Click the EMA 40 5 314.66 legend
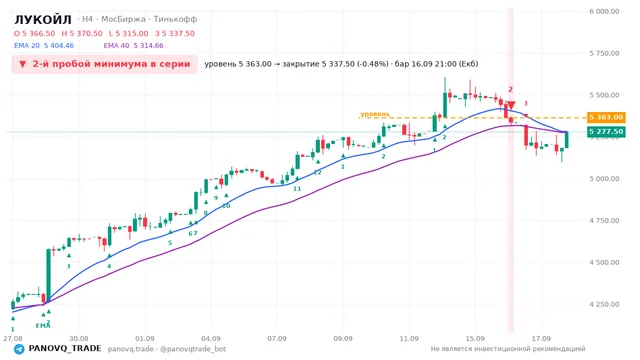The image size is (640, 360). [133, 45]
